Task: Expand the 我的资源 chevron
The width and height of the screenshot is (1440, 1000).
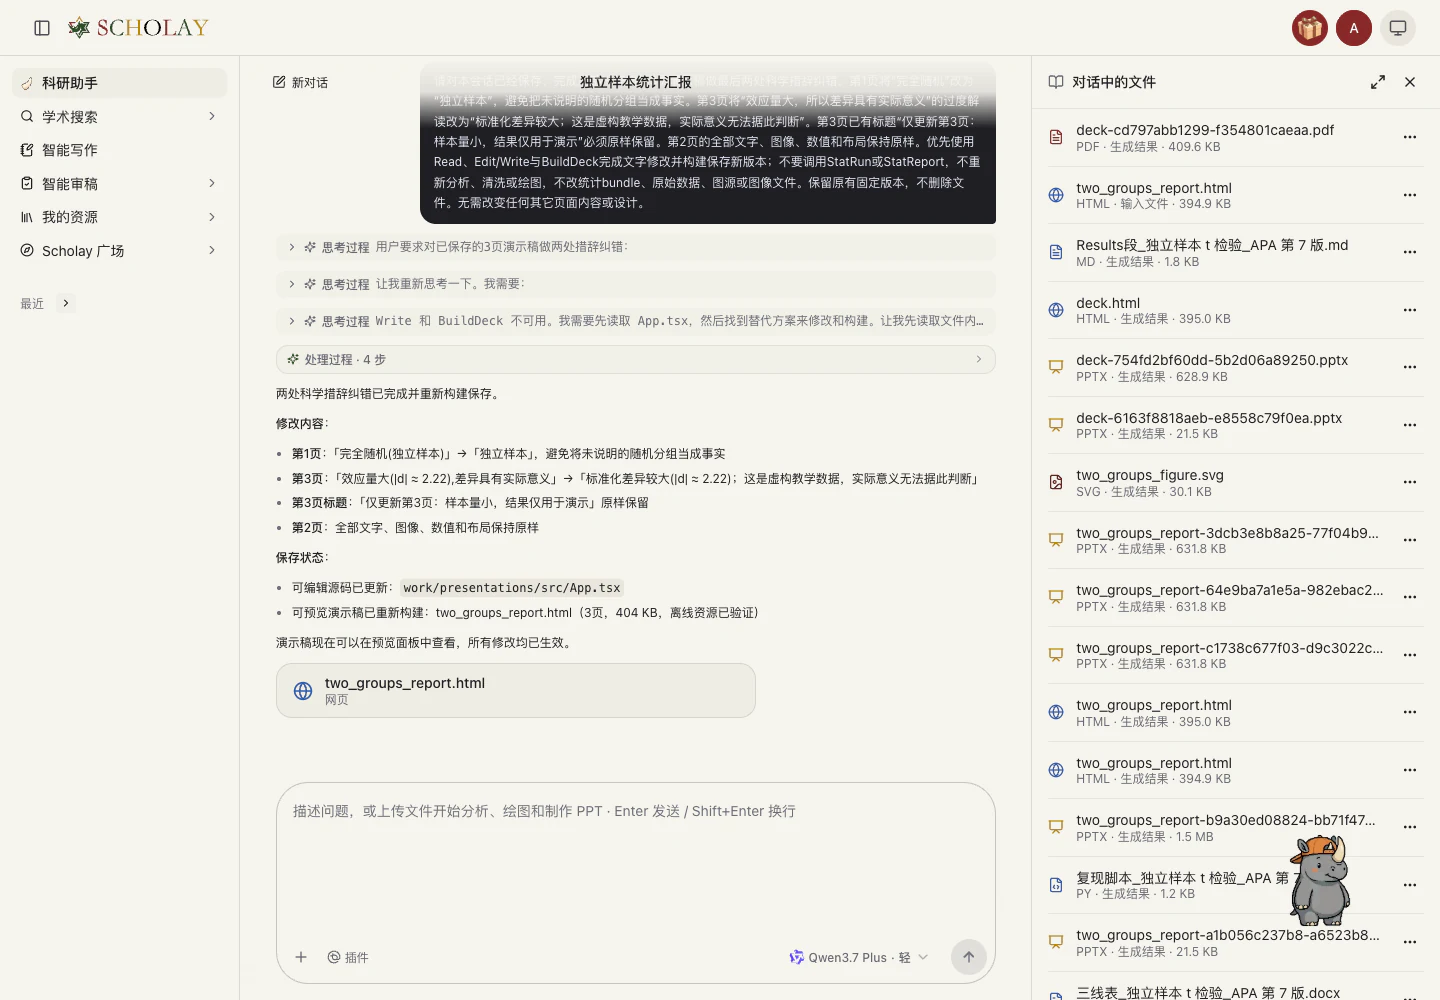Action: tap(212, 217)
